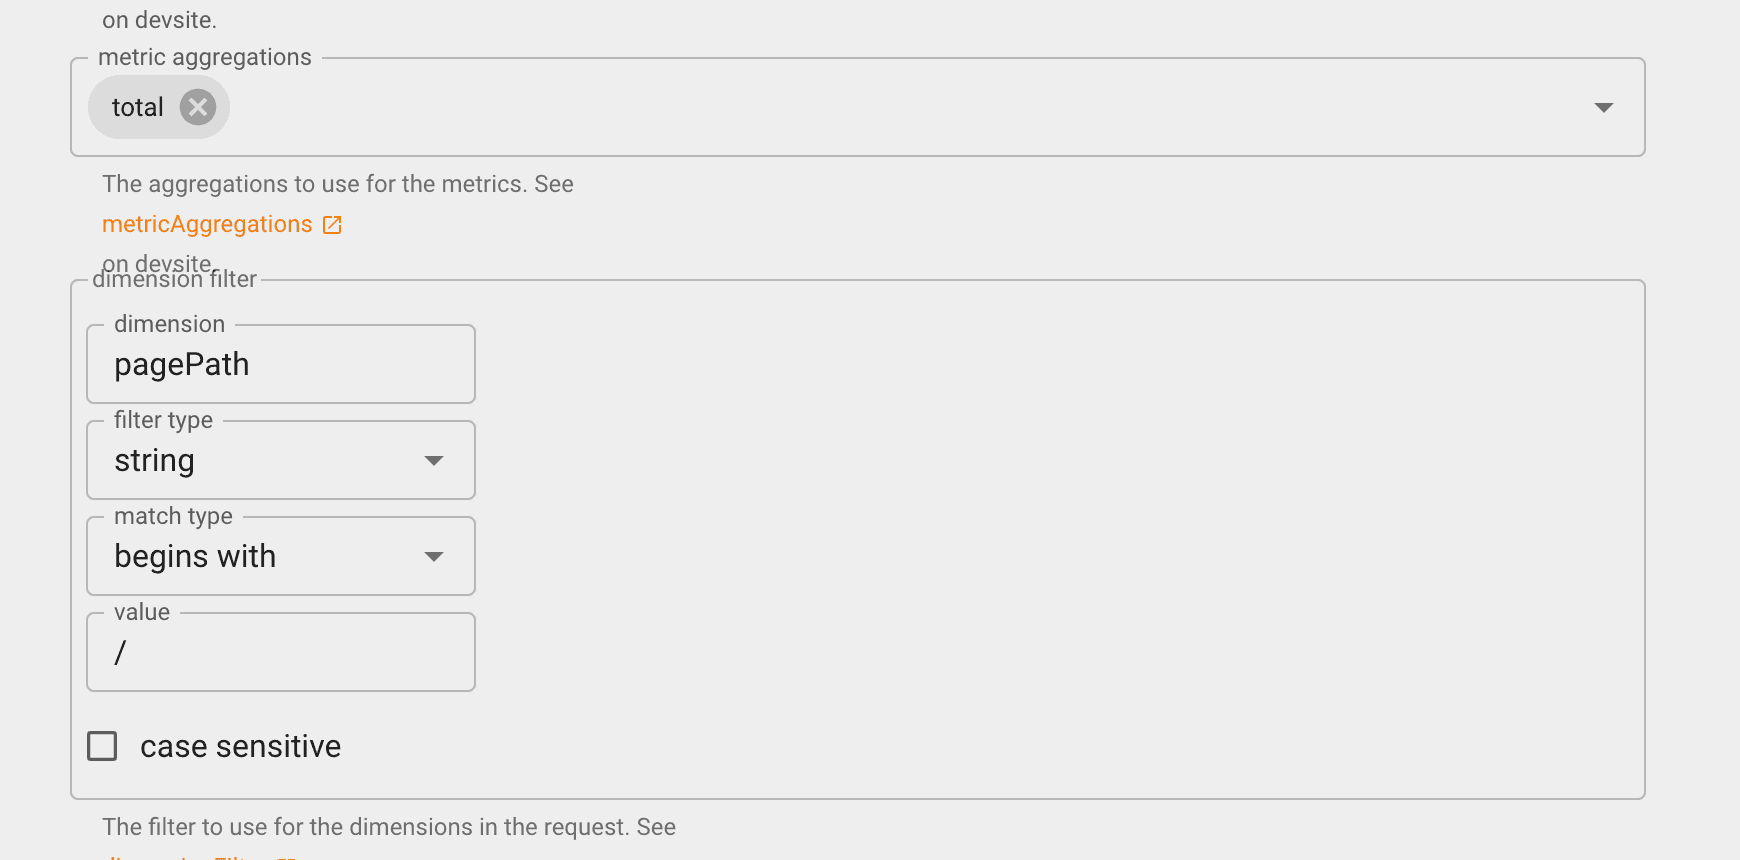The width and height of the screenshot is (1740, 860).
Task: Click the 'value' field label
Action: [142, 612]
